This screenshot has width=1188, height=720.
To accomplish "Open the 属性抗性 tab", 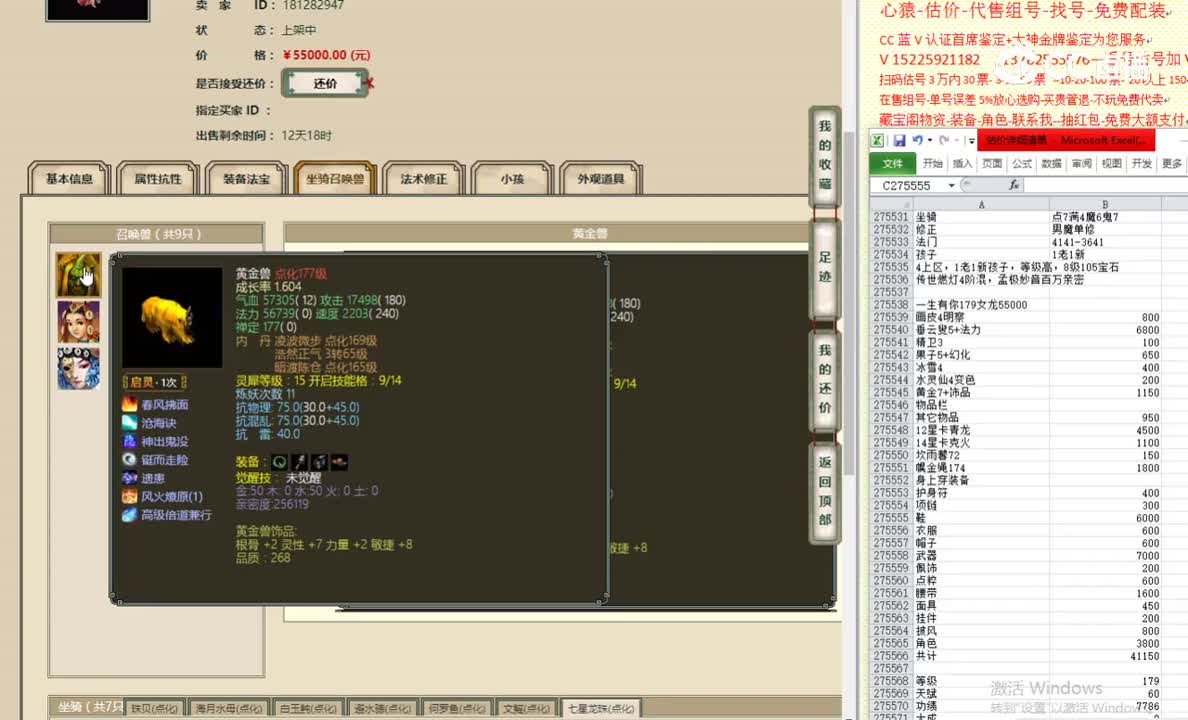I will pyautogui.click(x=158, y=179).
